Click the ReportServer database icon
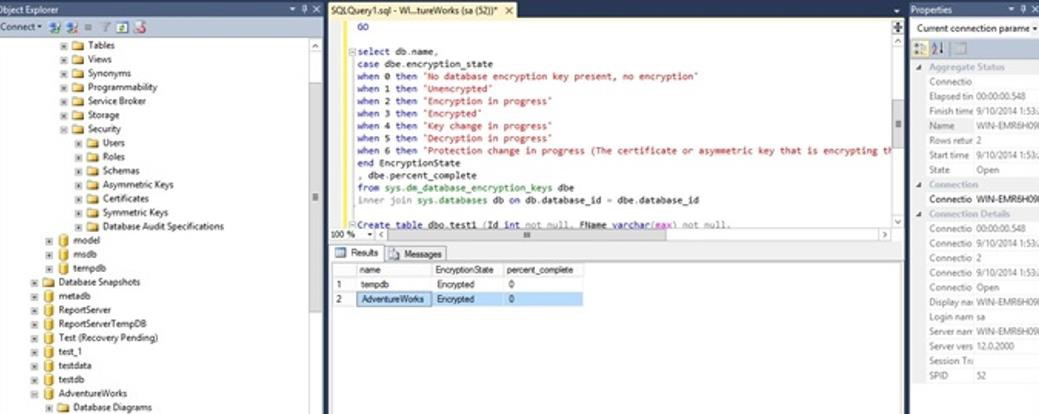This screenshot has height=414, width=1039. (48, 310)
